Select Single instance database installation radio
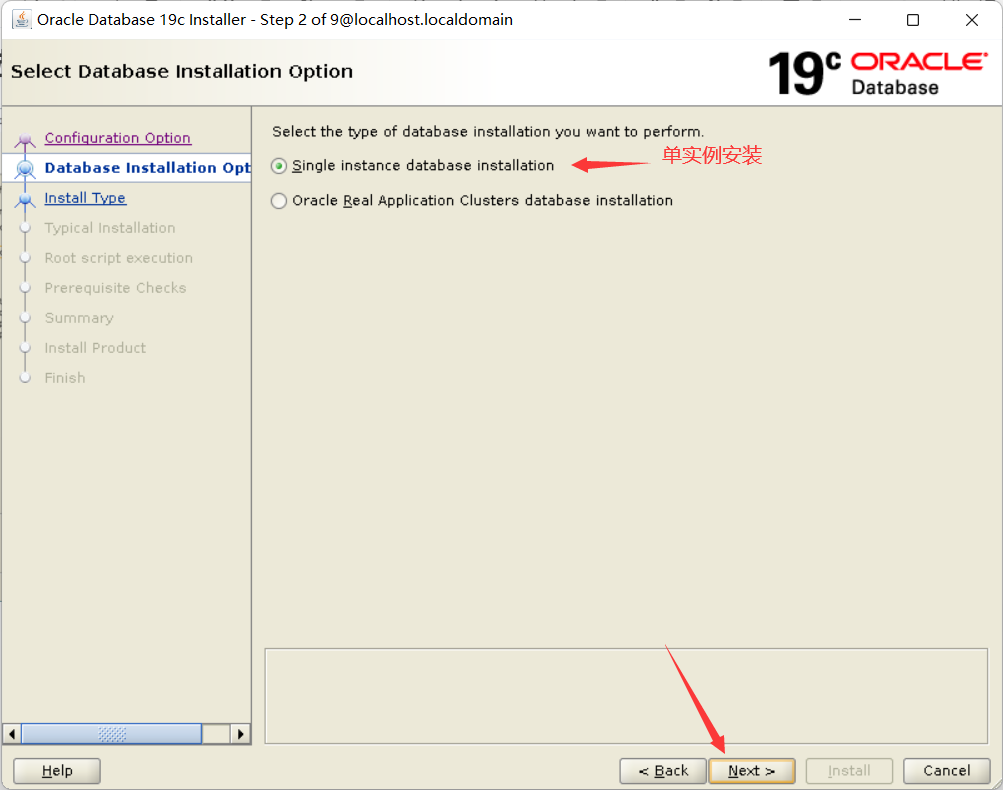Viewport: 1003px width, 790px height. [x=279, y=166]
